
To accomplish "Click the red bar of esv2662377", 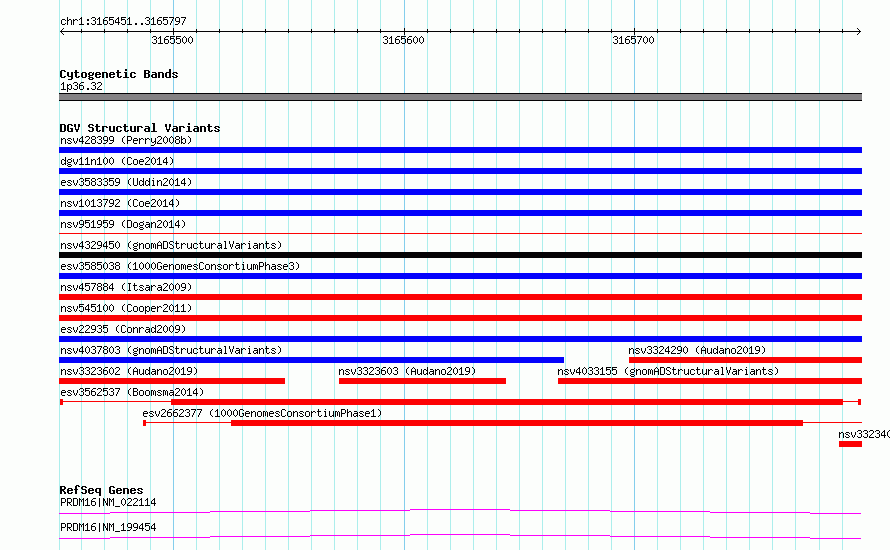I will coord(517,423).
